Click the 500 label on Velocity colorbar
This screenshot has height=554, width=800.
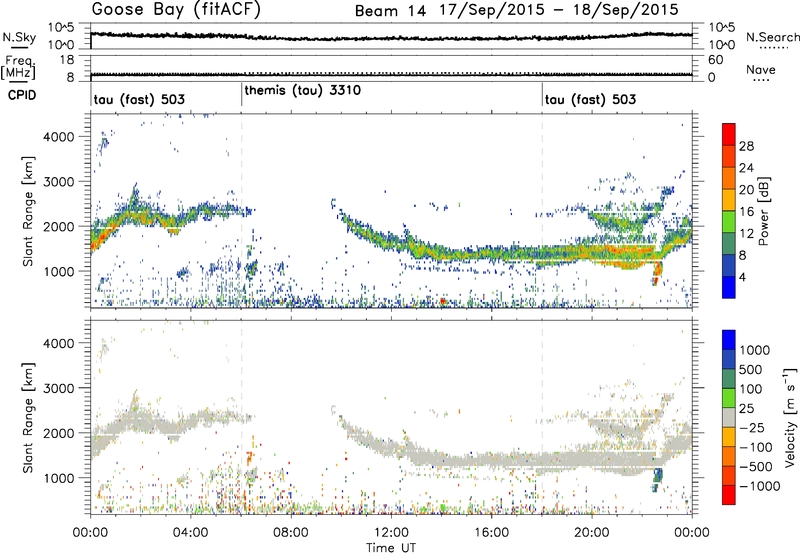tap(751, 370)
